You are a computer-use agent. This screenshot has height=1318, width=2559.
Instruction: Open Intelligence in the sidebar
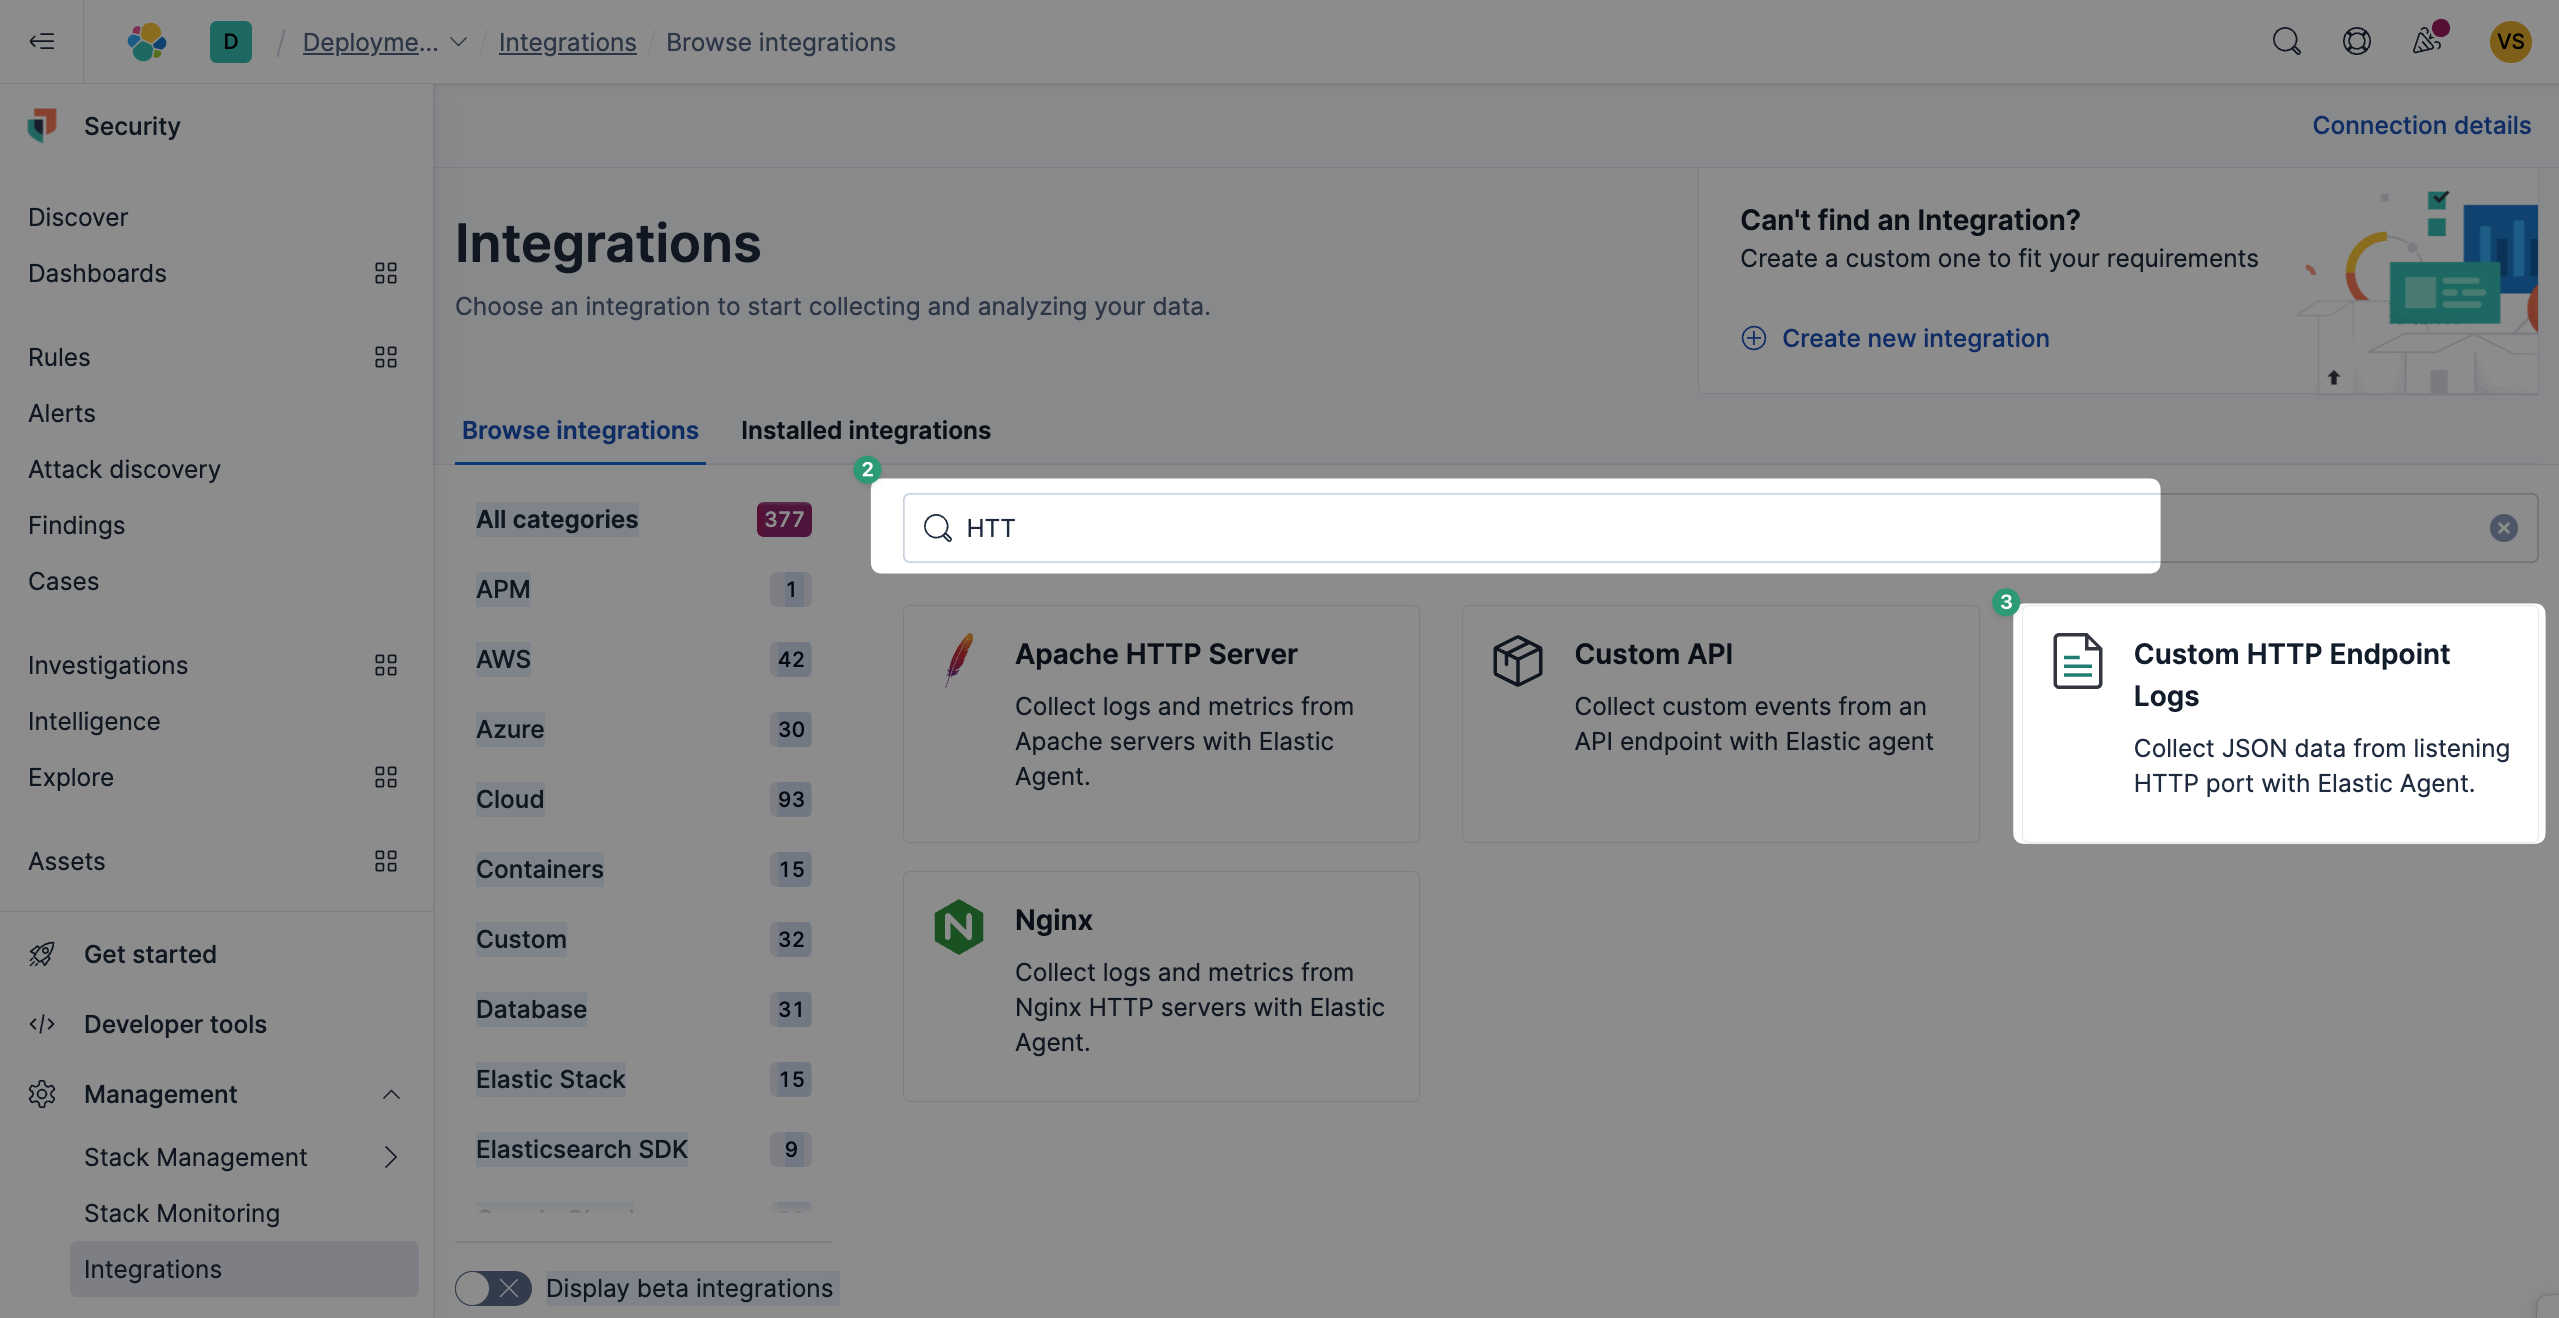coord(94,721)
